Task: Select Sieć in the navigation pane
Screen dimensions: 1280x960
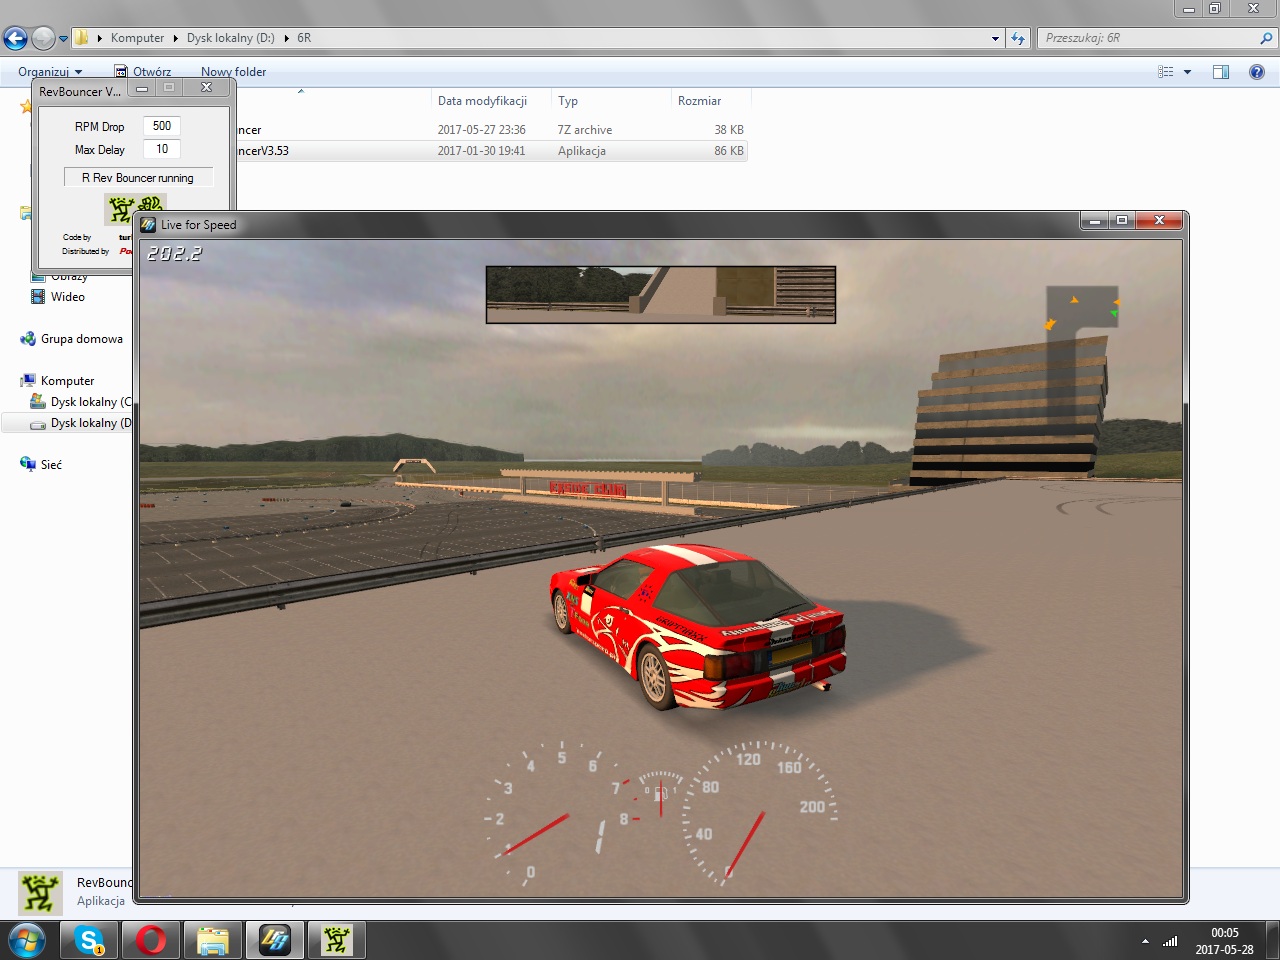Action: [x=51, y=465]
